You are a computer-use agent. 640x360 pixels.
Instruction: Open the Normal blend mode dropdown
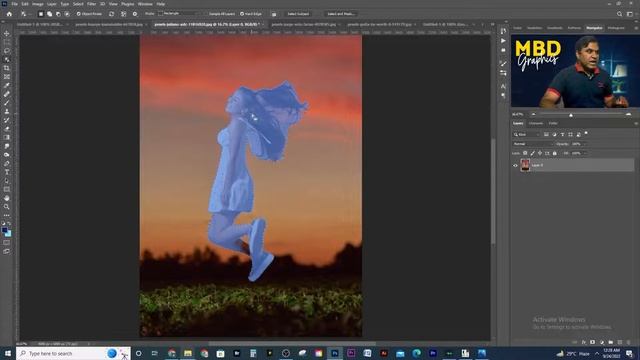click(533, 144)
